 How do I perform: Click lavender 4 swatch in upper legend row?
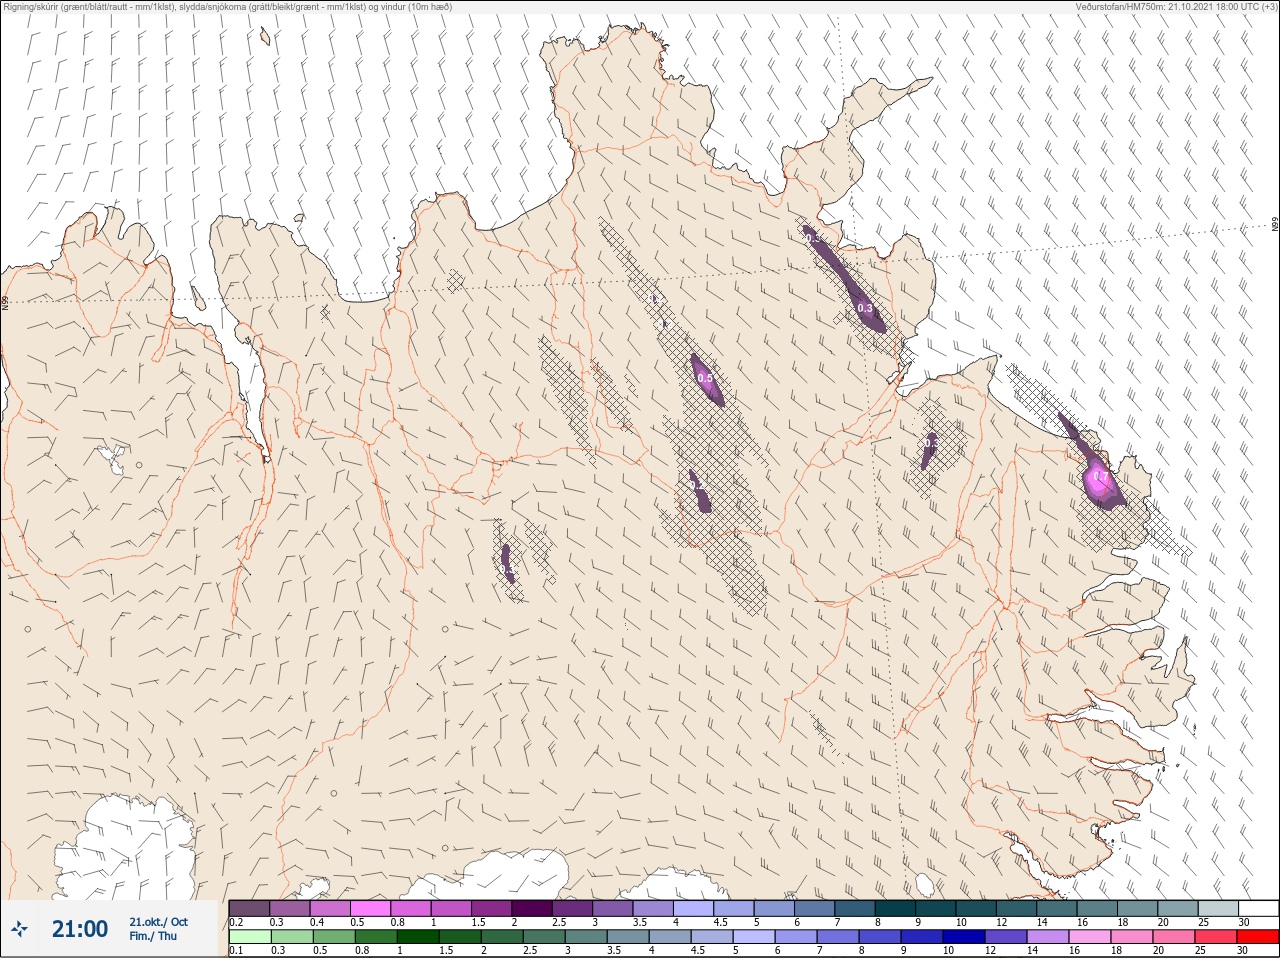pos(694,908)
